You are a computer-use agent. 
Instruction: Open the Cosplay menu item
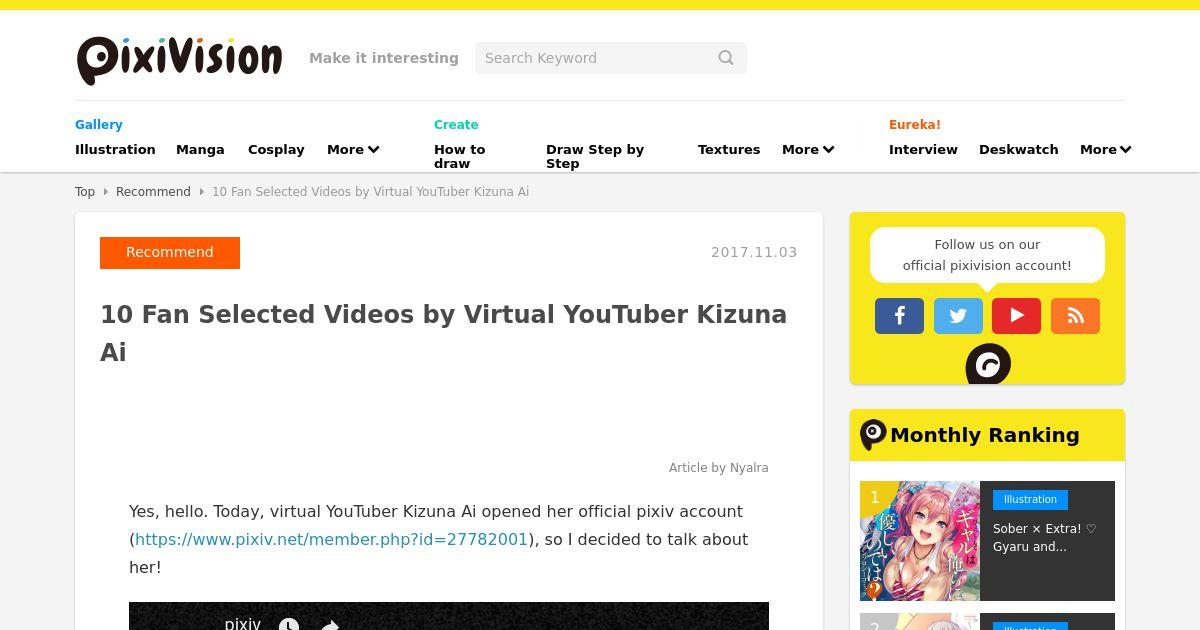276,149
